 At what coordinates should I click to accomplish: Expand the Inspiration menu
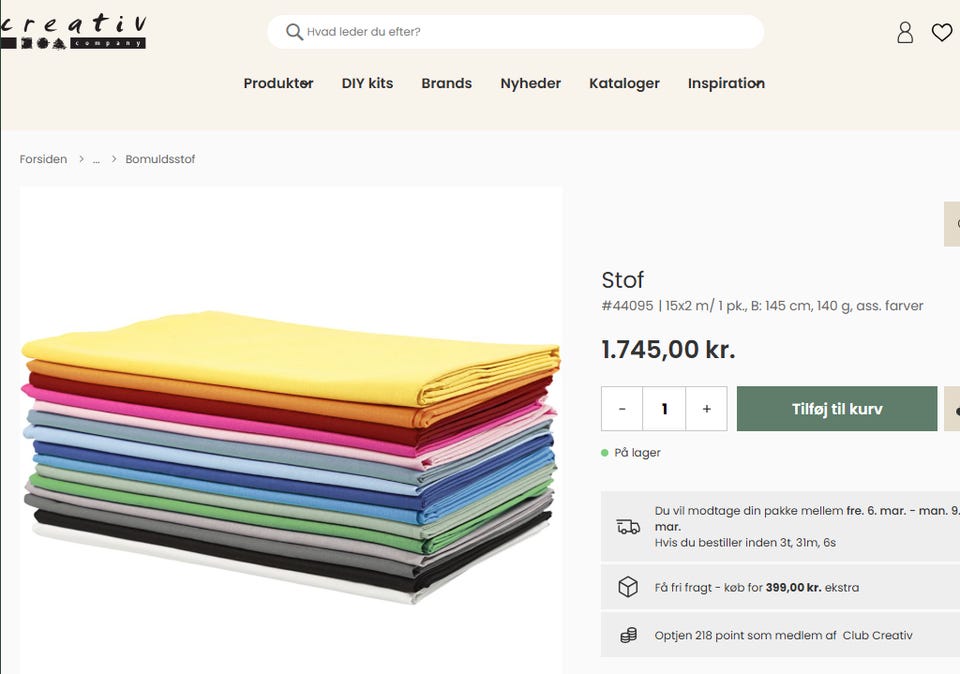click(x=726, y=83)
